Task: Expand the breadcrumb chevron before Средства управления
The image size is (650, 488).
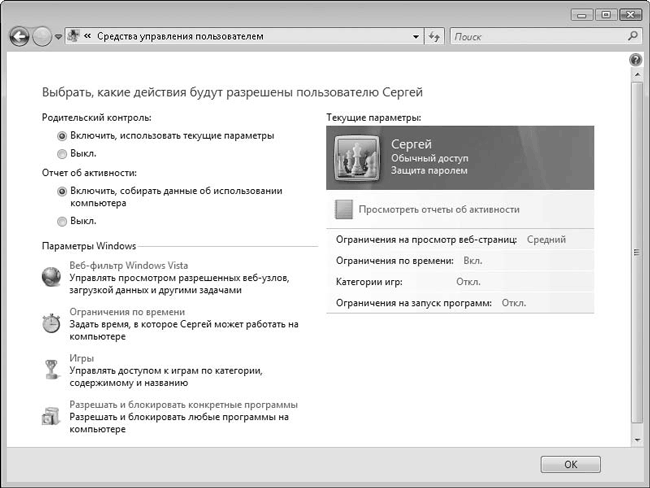Action: (88, 36)
